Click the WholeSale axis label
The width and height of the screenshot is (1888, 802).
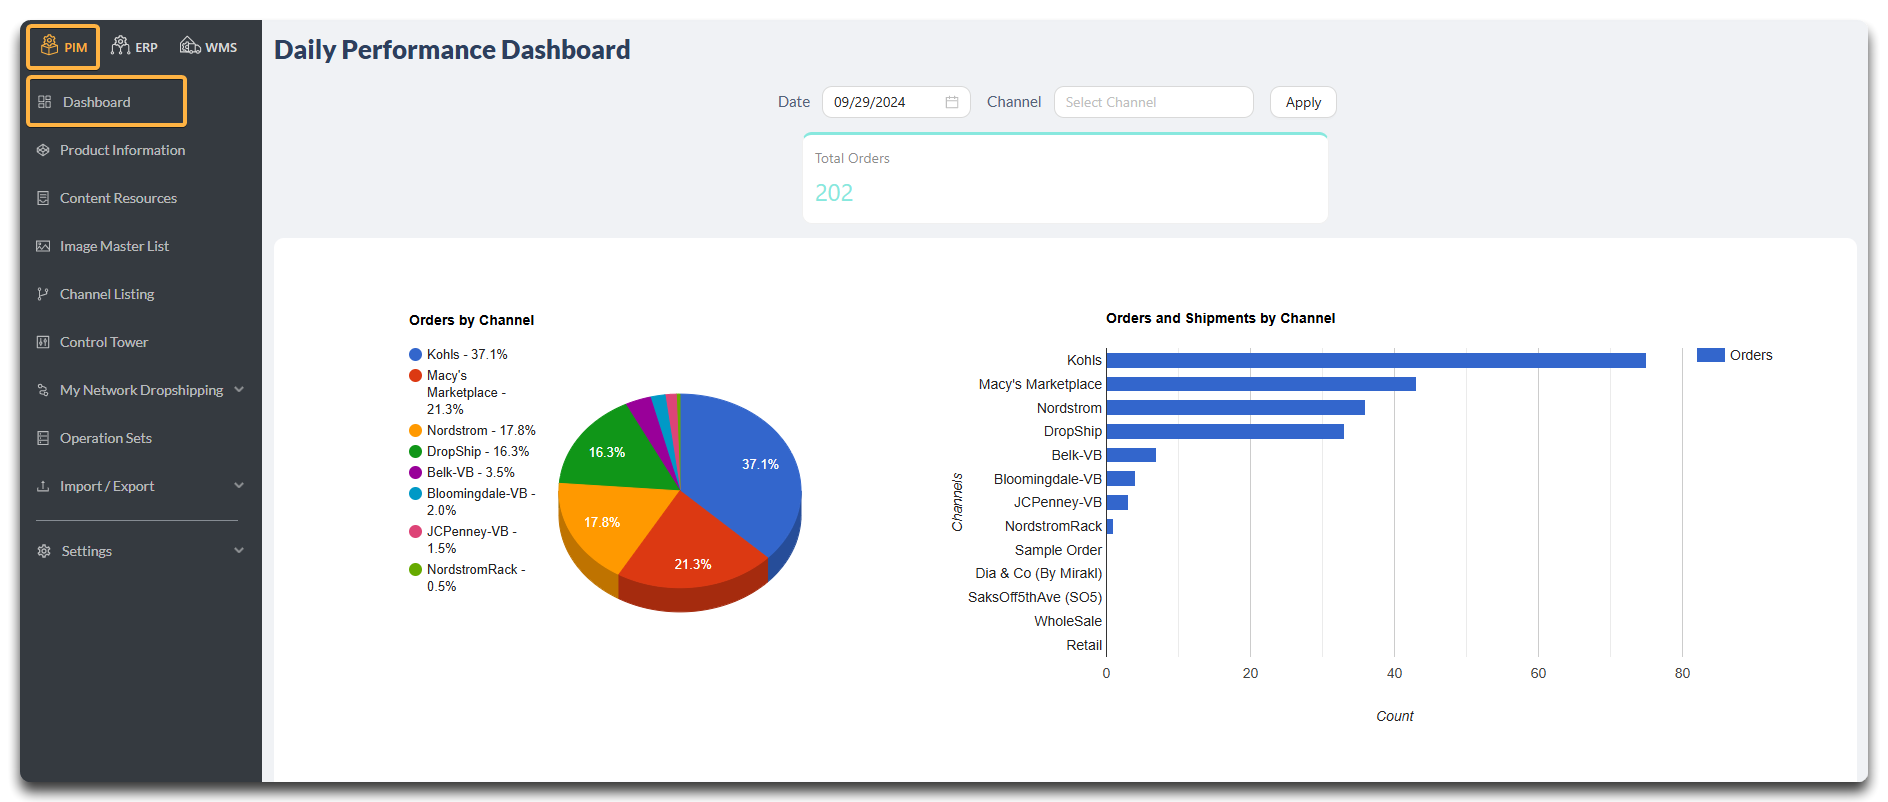click(x=1068, y=621)
